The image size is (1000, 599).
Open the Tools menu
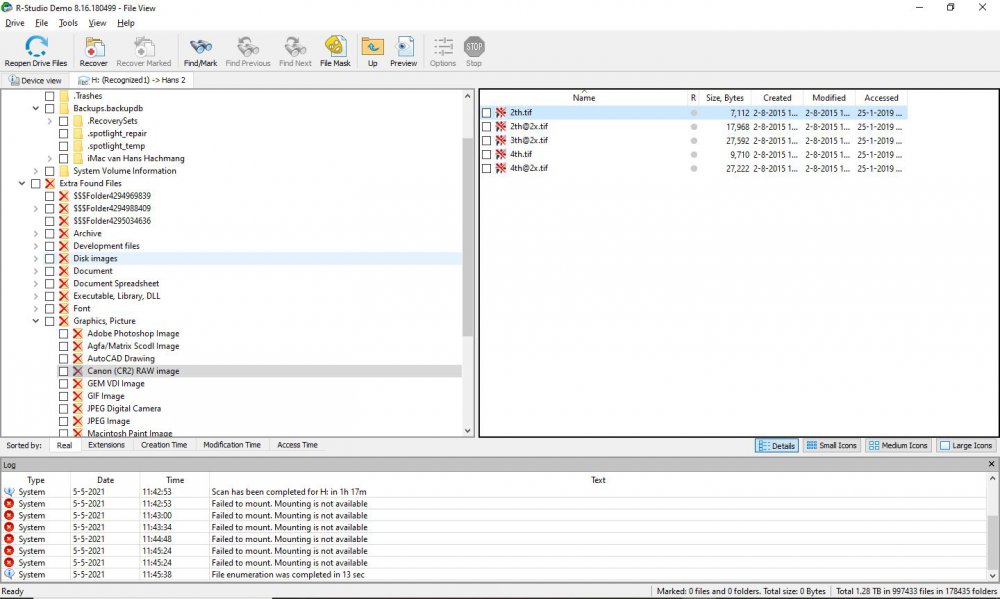point(68,22)
